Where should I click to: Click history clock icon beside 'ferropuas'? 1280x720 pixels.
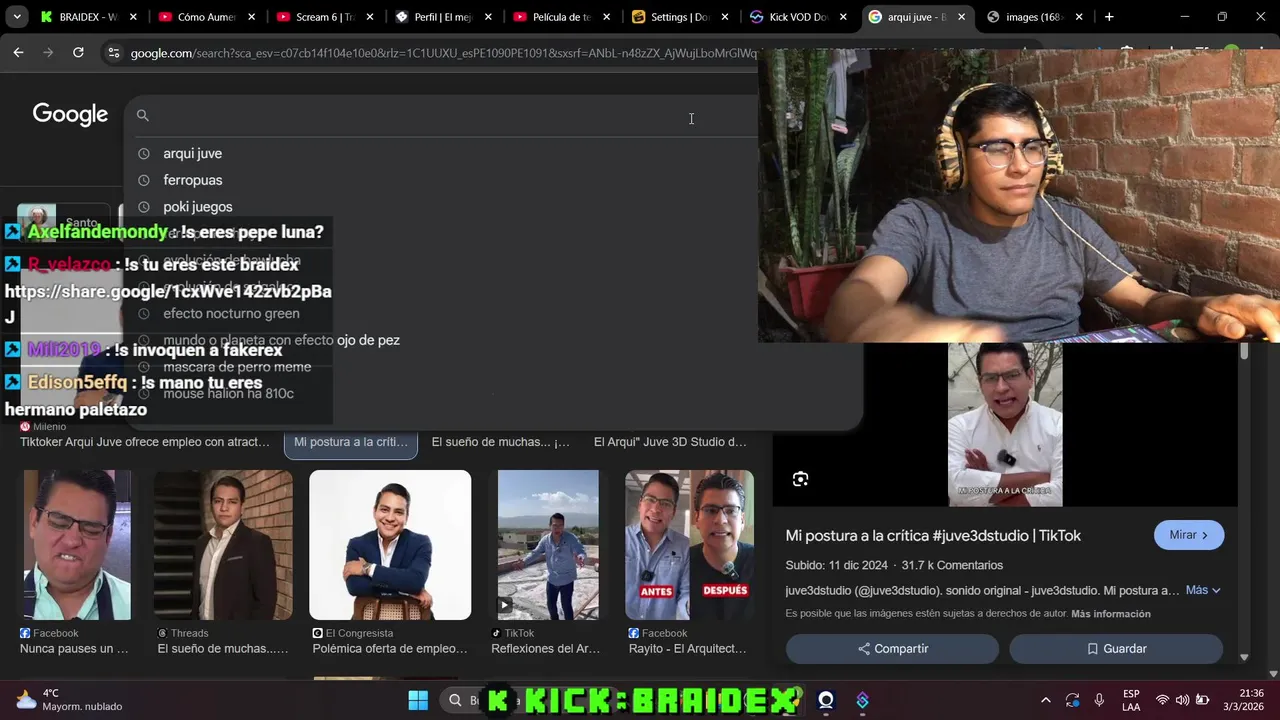pos(143,180)
